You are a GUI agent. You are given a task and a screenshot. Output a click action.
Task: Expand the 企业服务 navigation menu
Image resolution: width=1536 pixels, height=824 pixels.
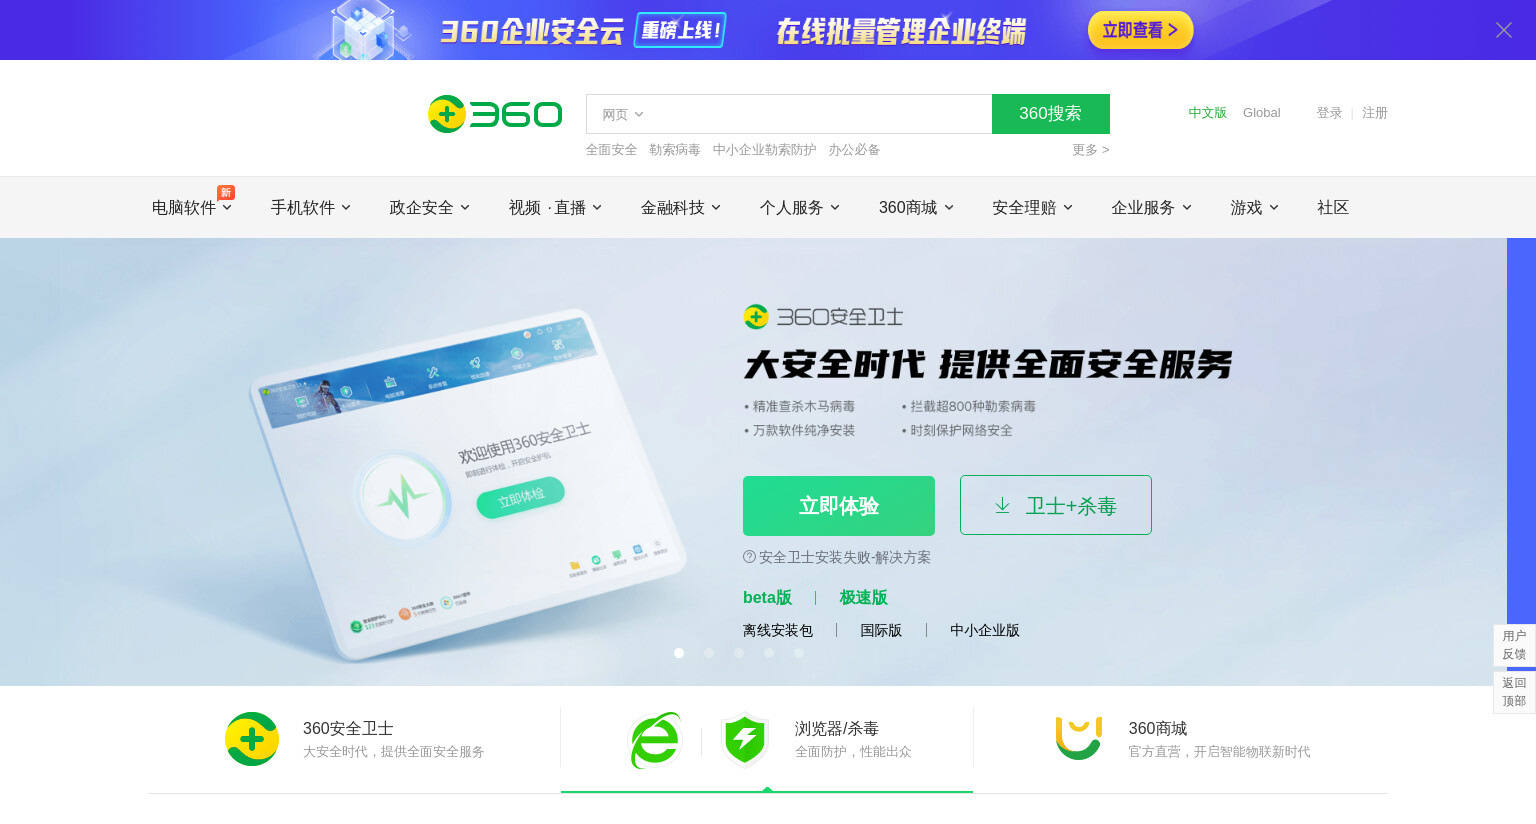point(1152,208)
